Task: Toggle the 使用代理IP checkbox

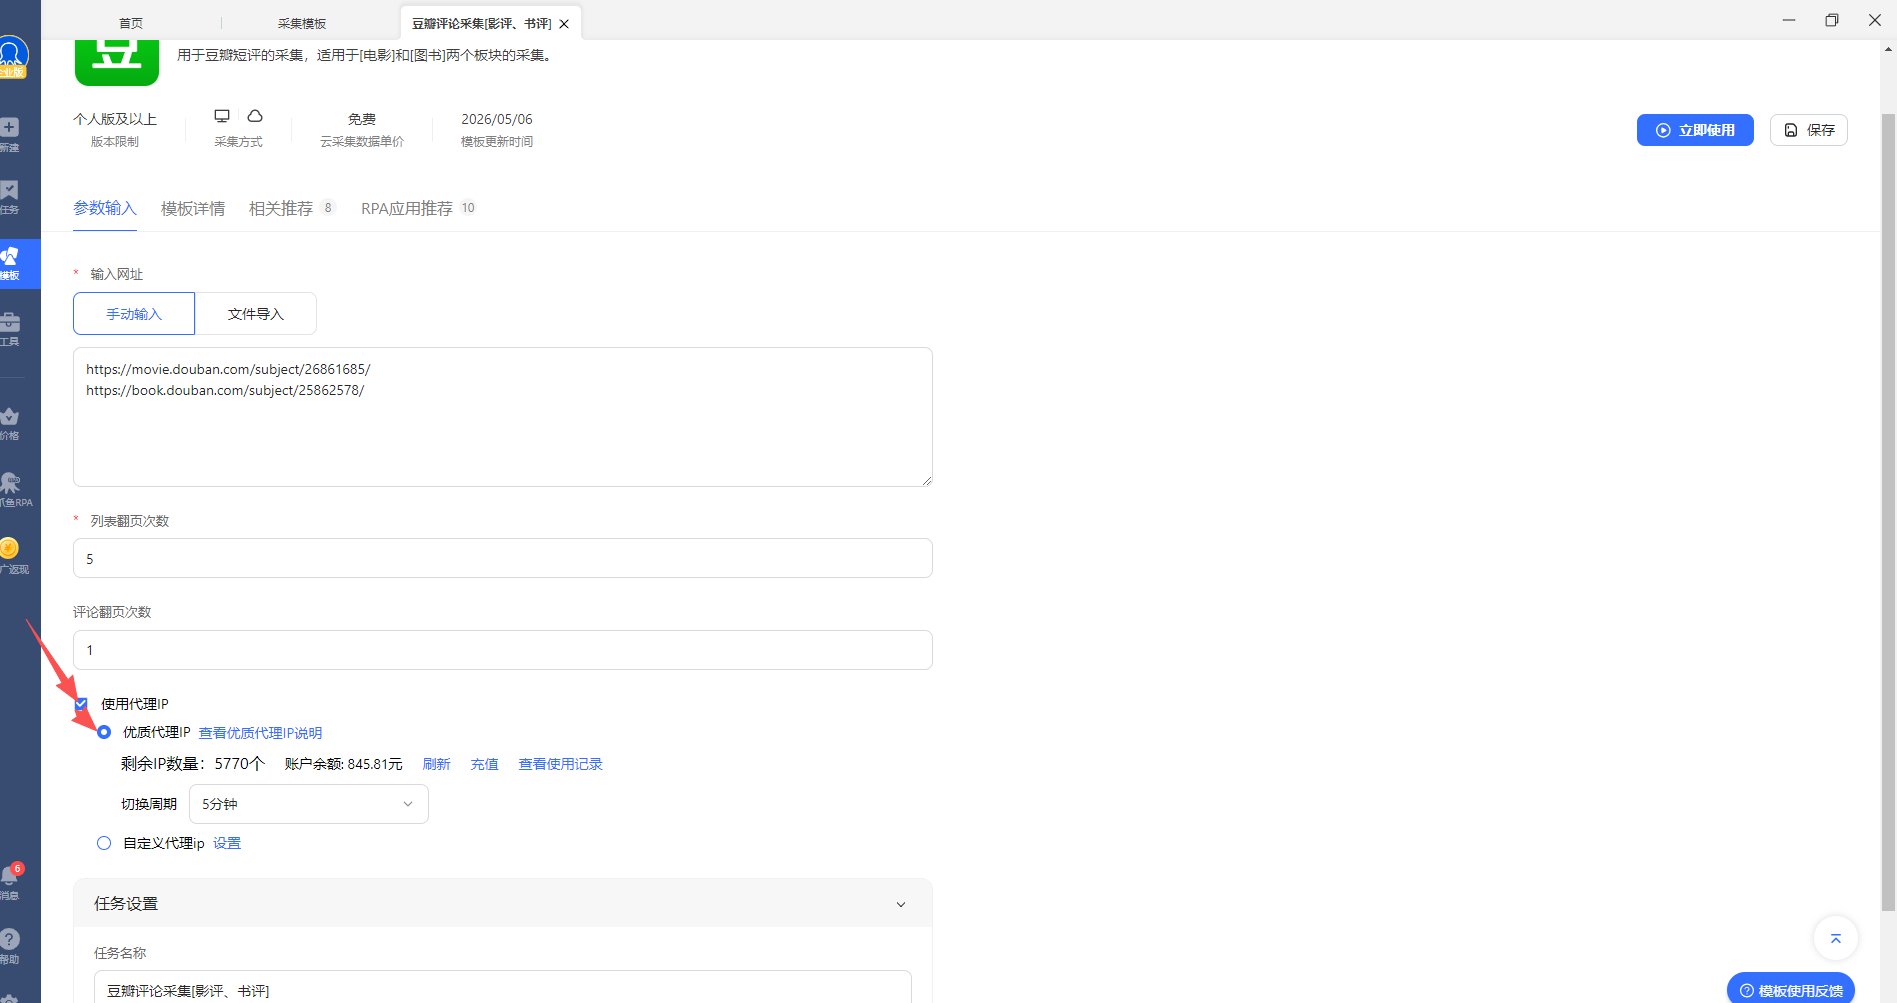Action: pos(81,704)
